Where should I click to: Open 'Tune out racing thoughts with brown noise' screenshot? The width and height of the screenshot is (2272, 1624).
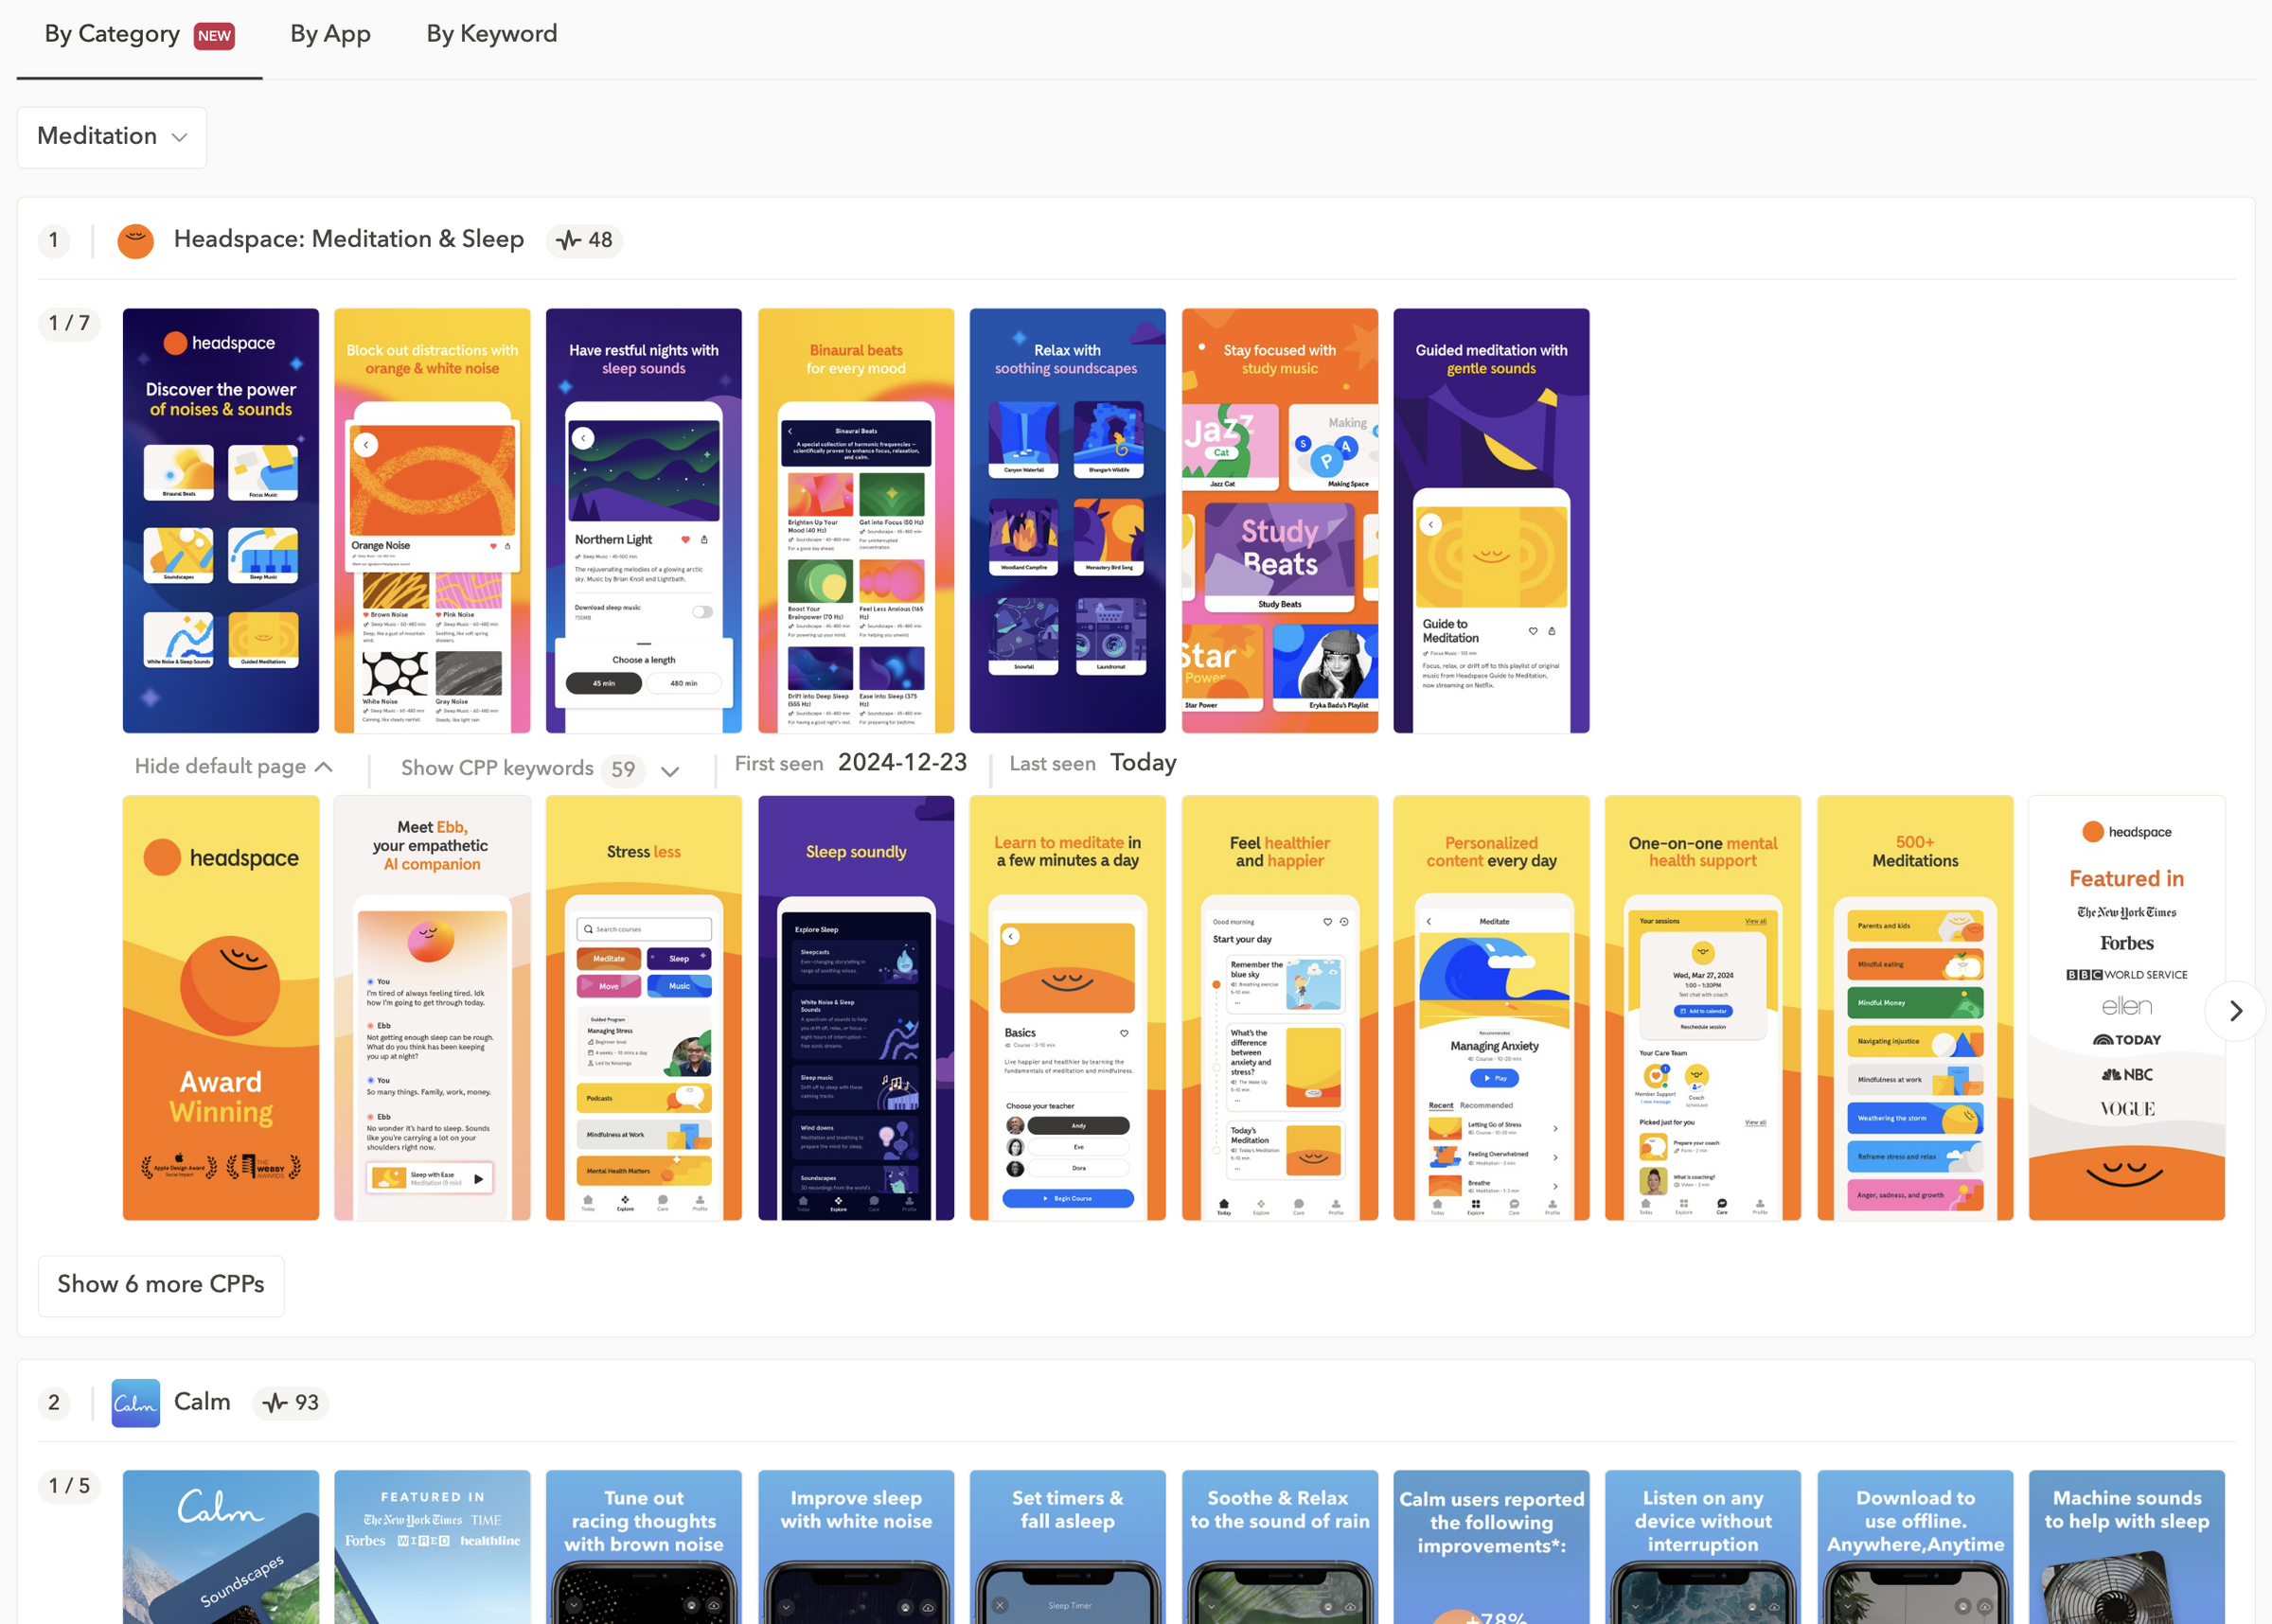click(644, 1547)
